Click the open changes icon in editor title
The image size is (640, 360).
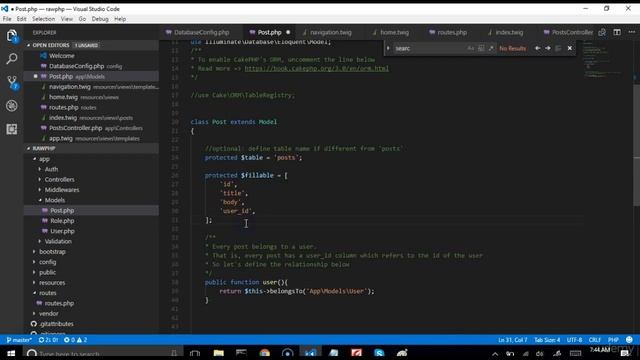pos(602,32)
